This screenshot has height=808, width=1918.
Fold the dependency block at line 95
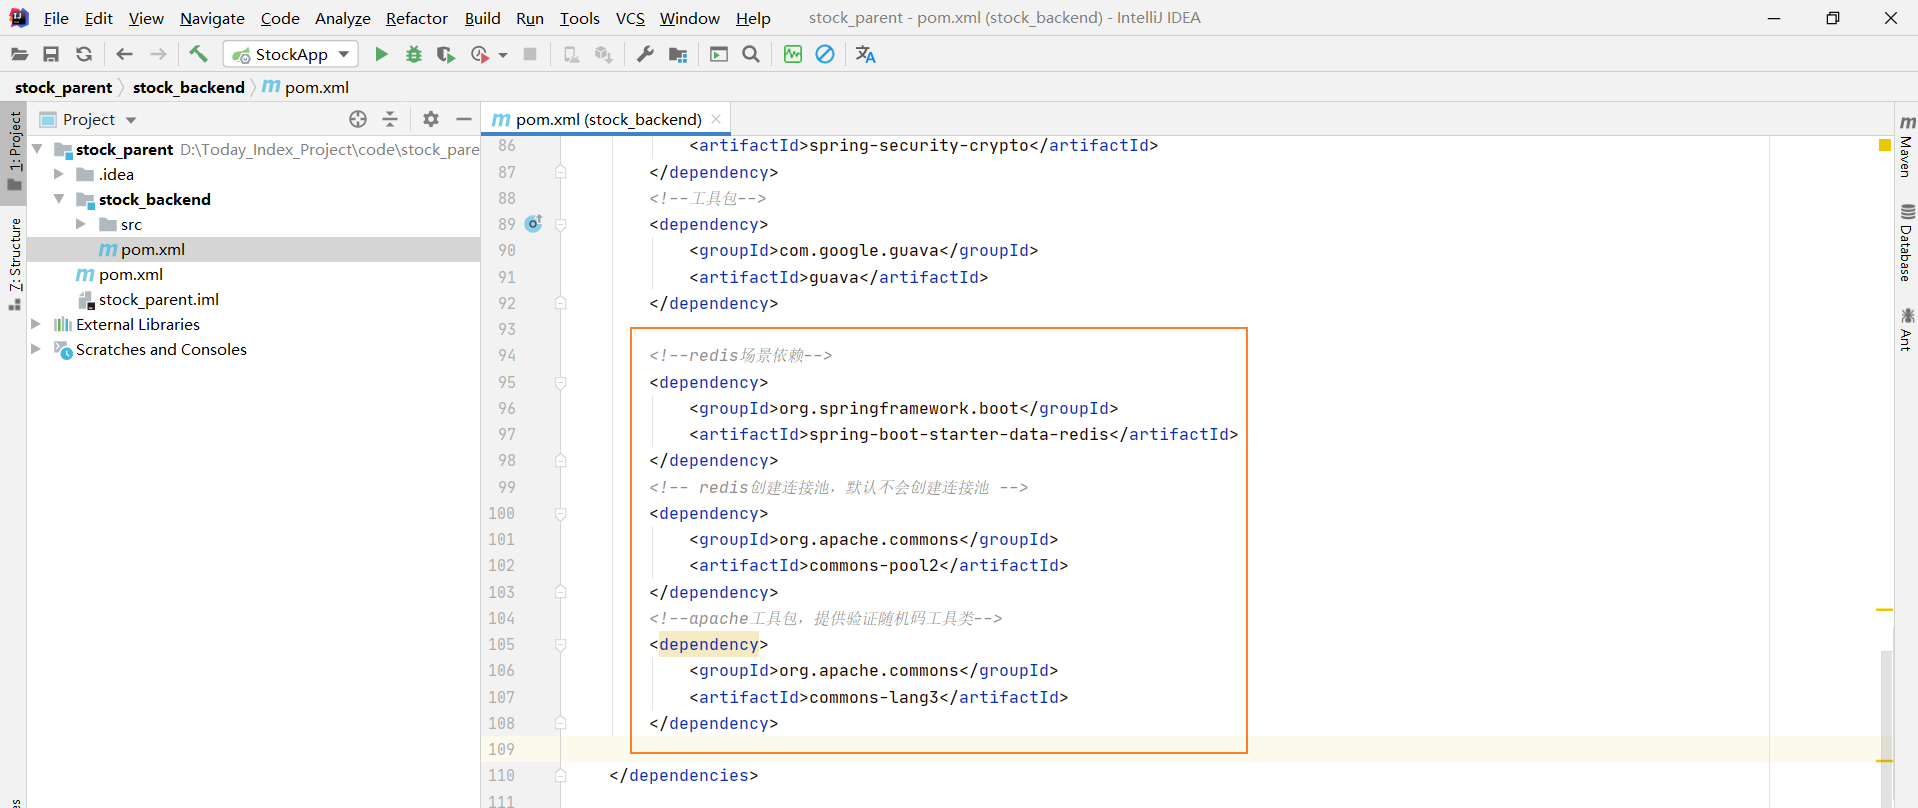coord(561,382)
